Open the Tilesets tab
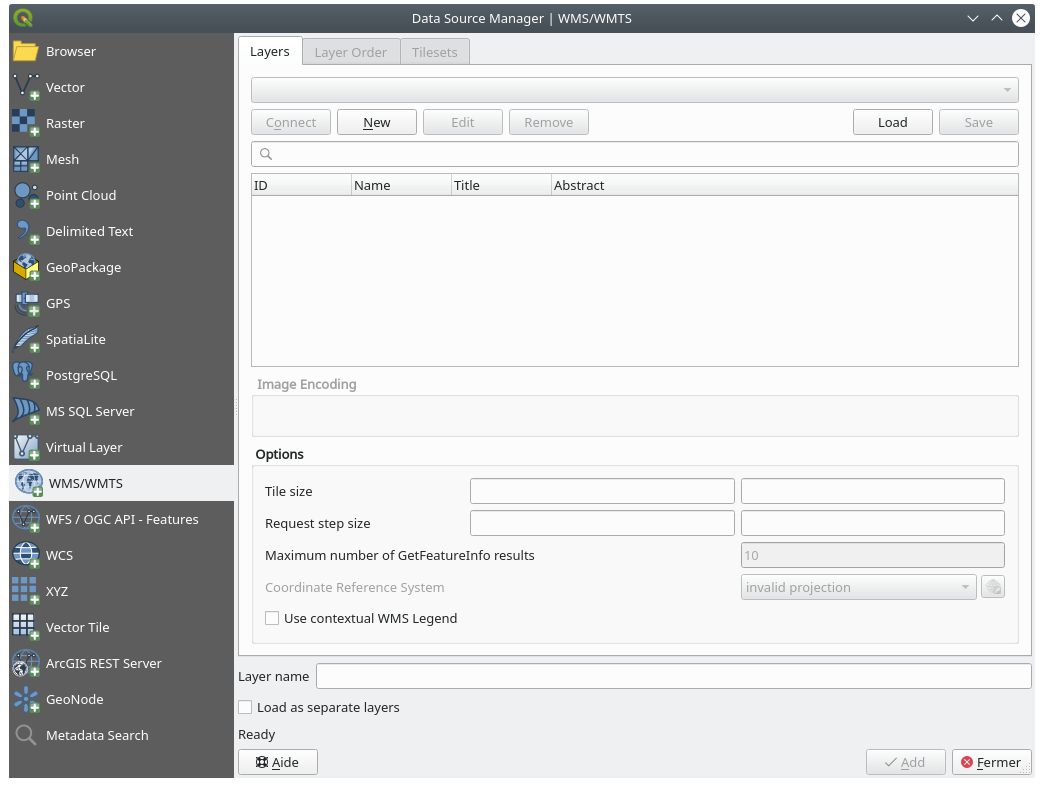The width and height of the screenshot is (1044, 792). [x=434, y=52]
